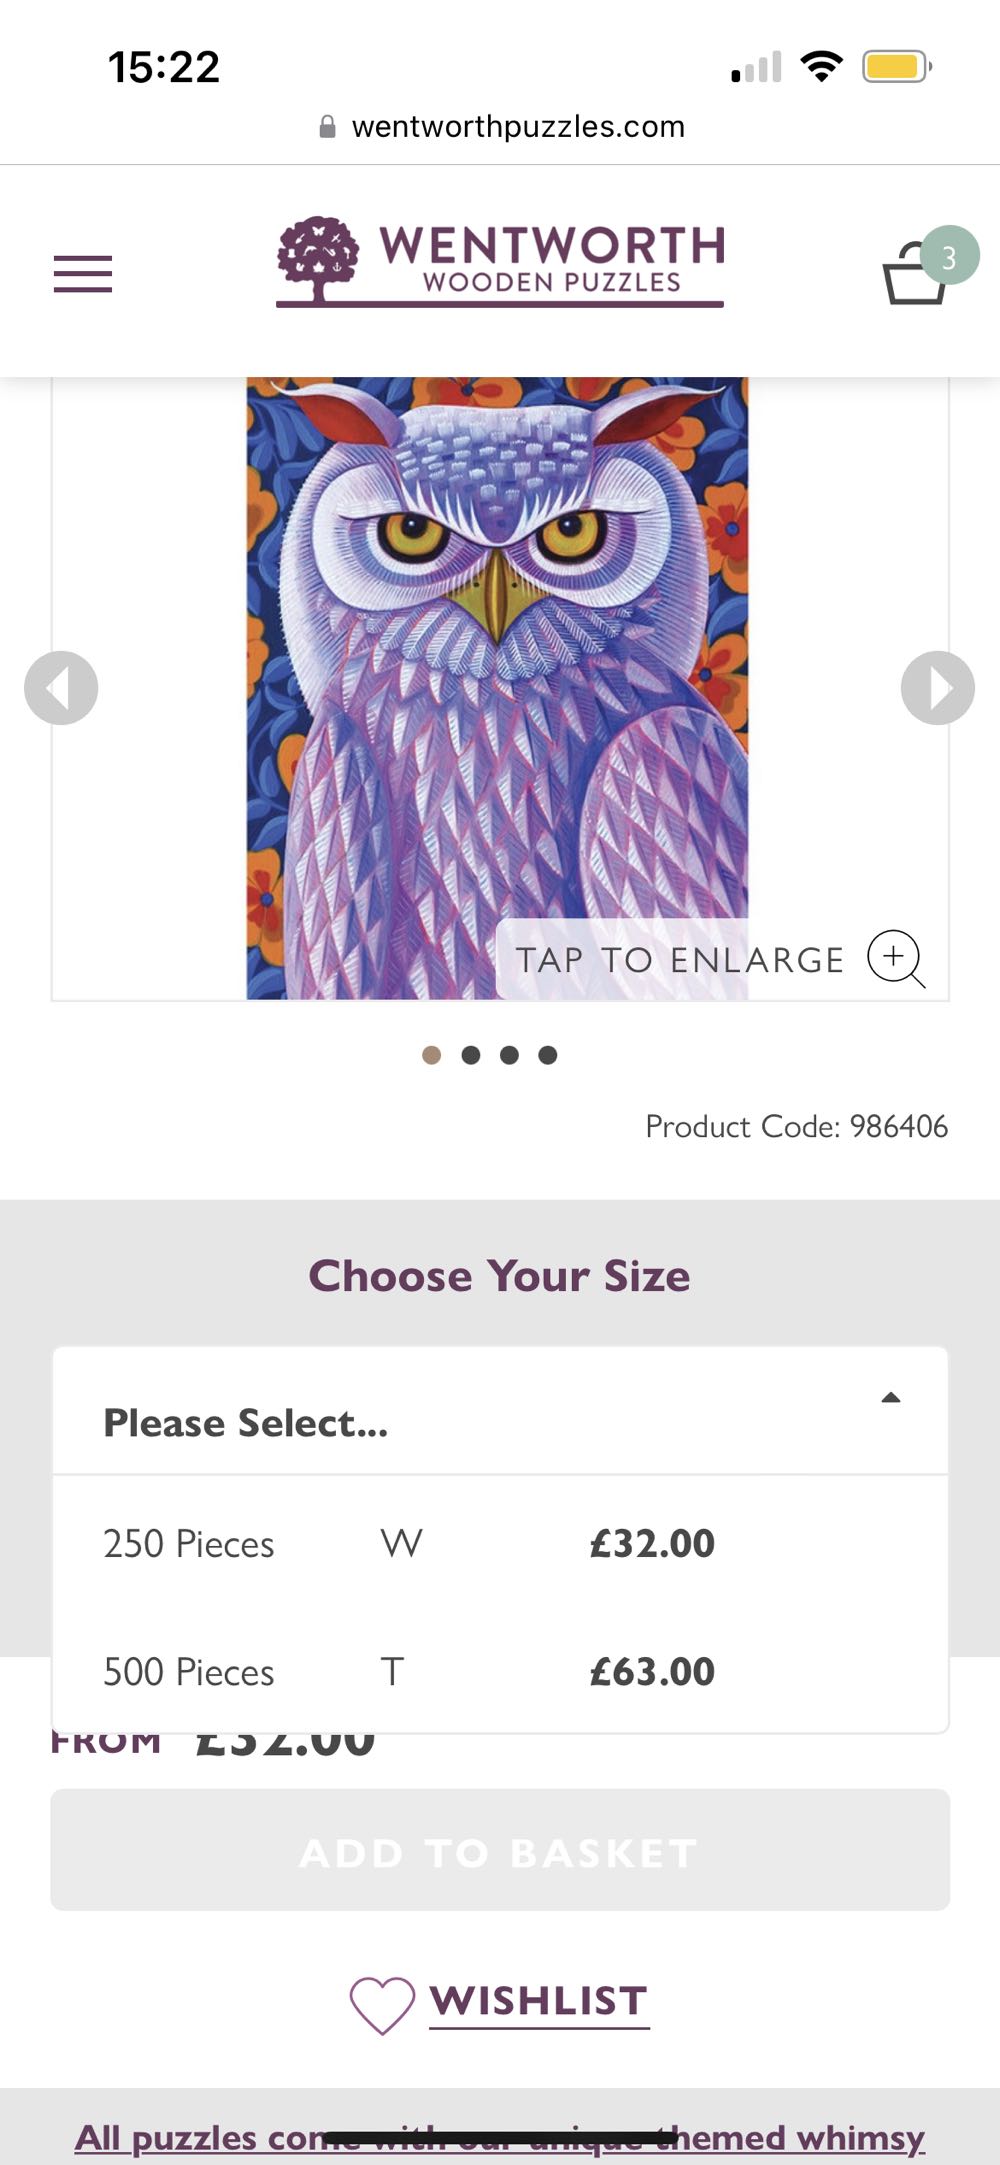Viewport: 1000px width, 2165px height.
Task: Tap the wentworthpuzzles.com address bar
Action: tap(518, 127)
